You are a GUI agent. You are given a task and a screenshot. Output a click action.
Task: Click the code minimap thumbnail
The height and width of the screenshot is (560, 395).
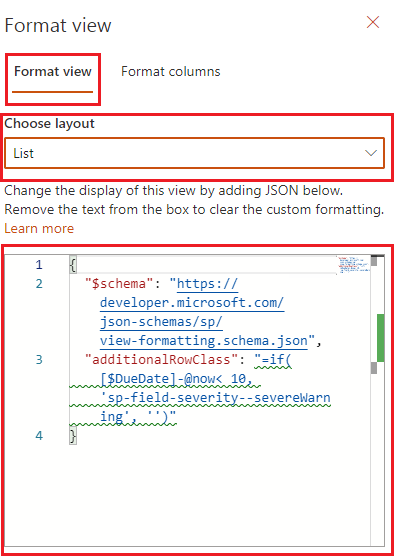point(354,265)
